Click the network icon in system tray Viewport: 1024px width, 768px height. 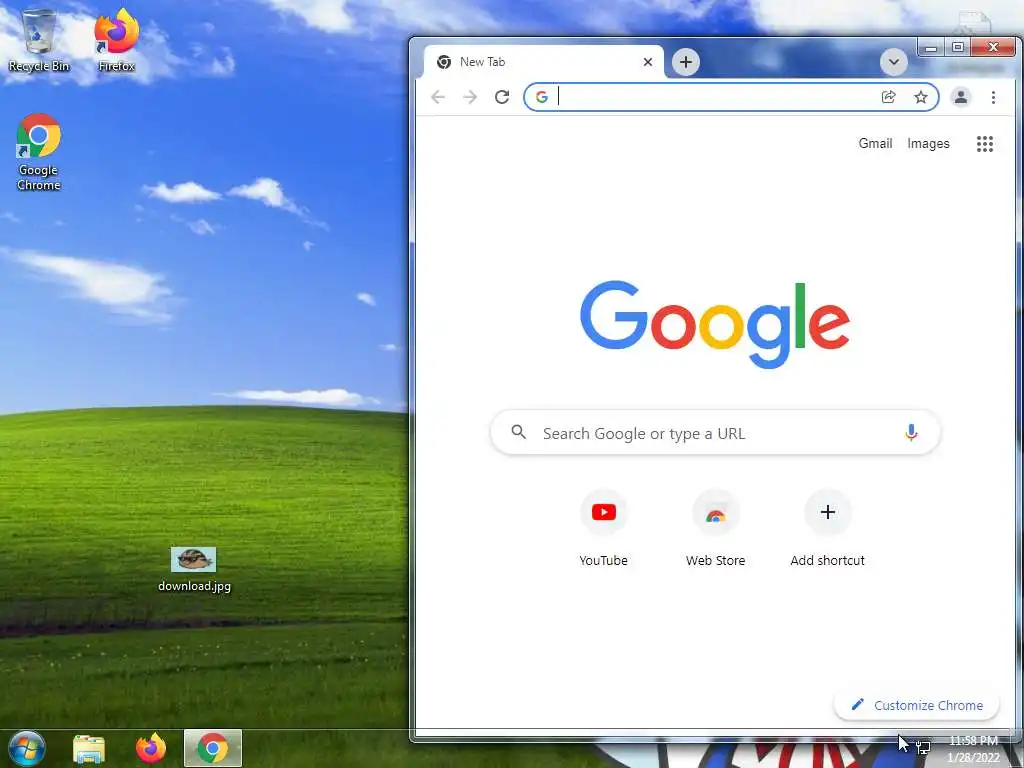pyautogui.click(x=923, y=748)
